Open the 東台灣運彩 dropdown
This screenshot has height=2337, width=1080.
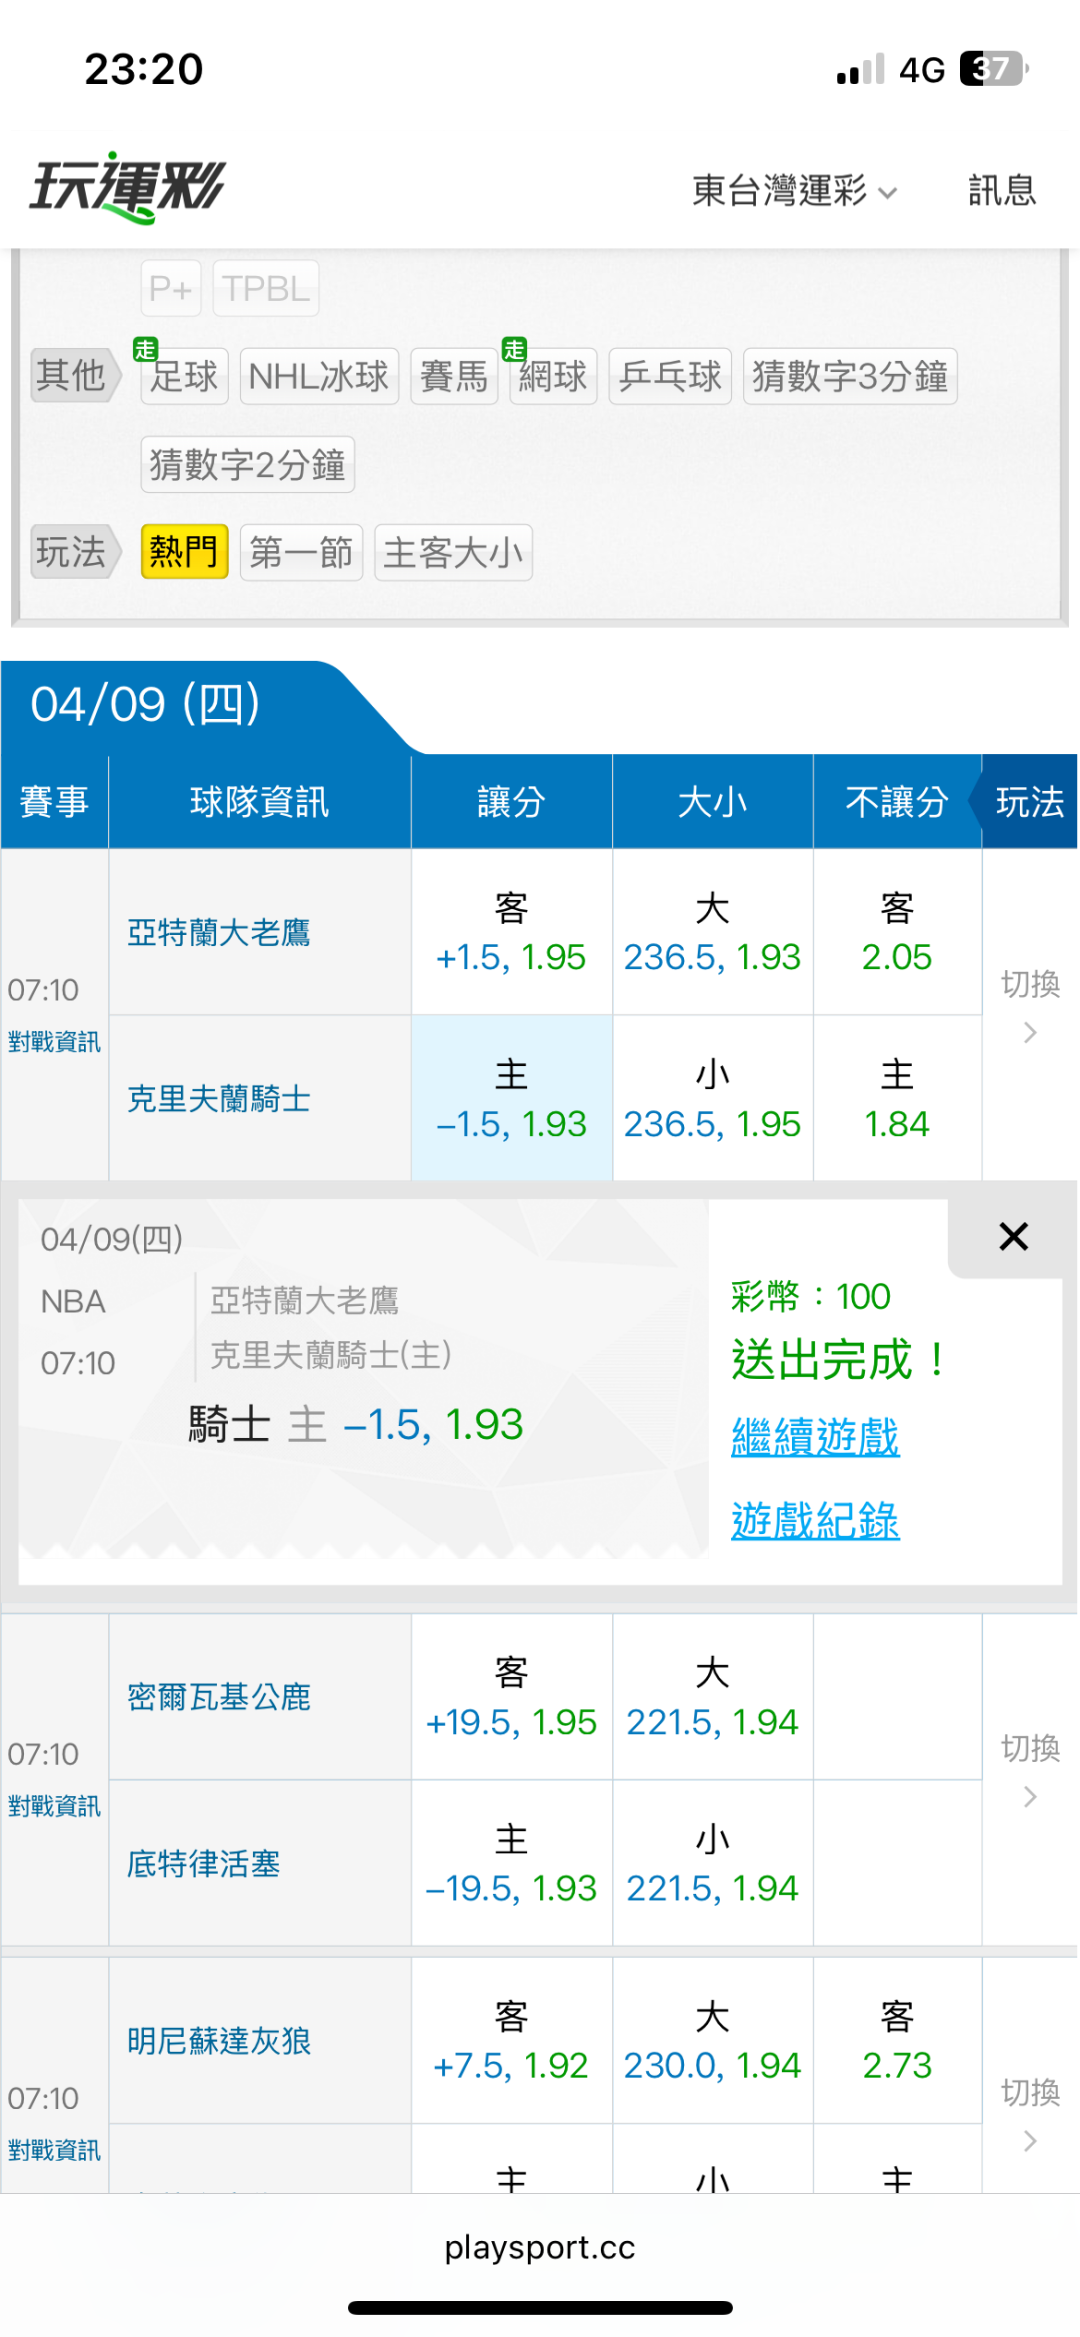point(794,190)
